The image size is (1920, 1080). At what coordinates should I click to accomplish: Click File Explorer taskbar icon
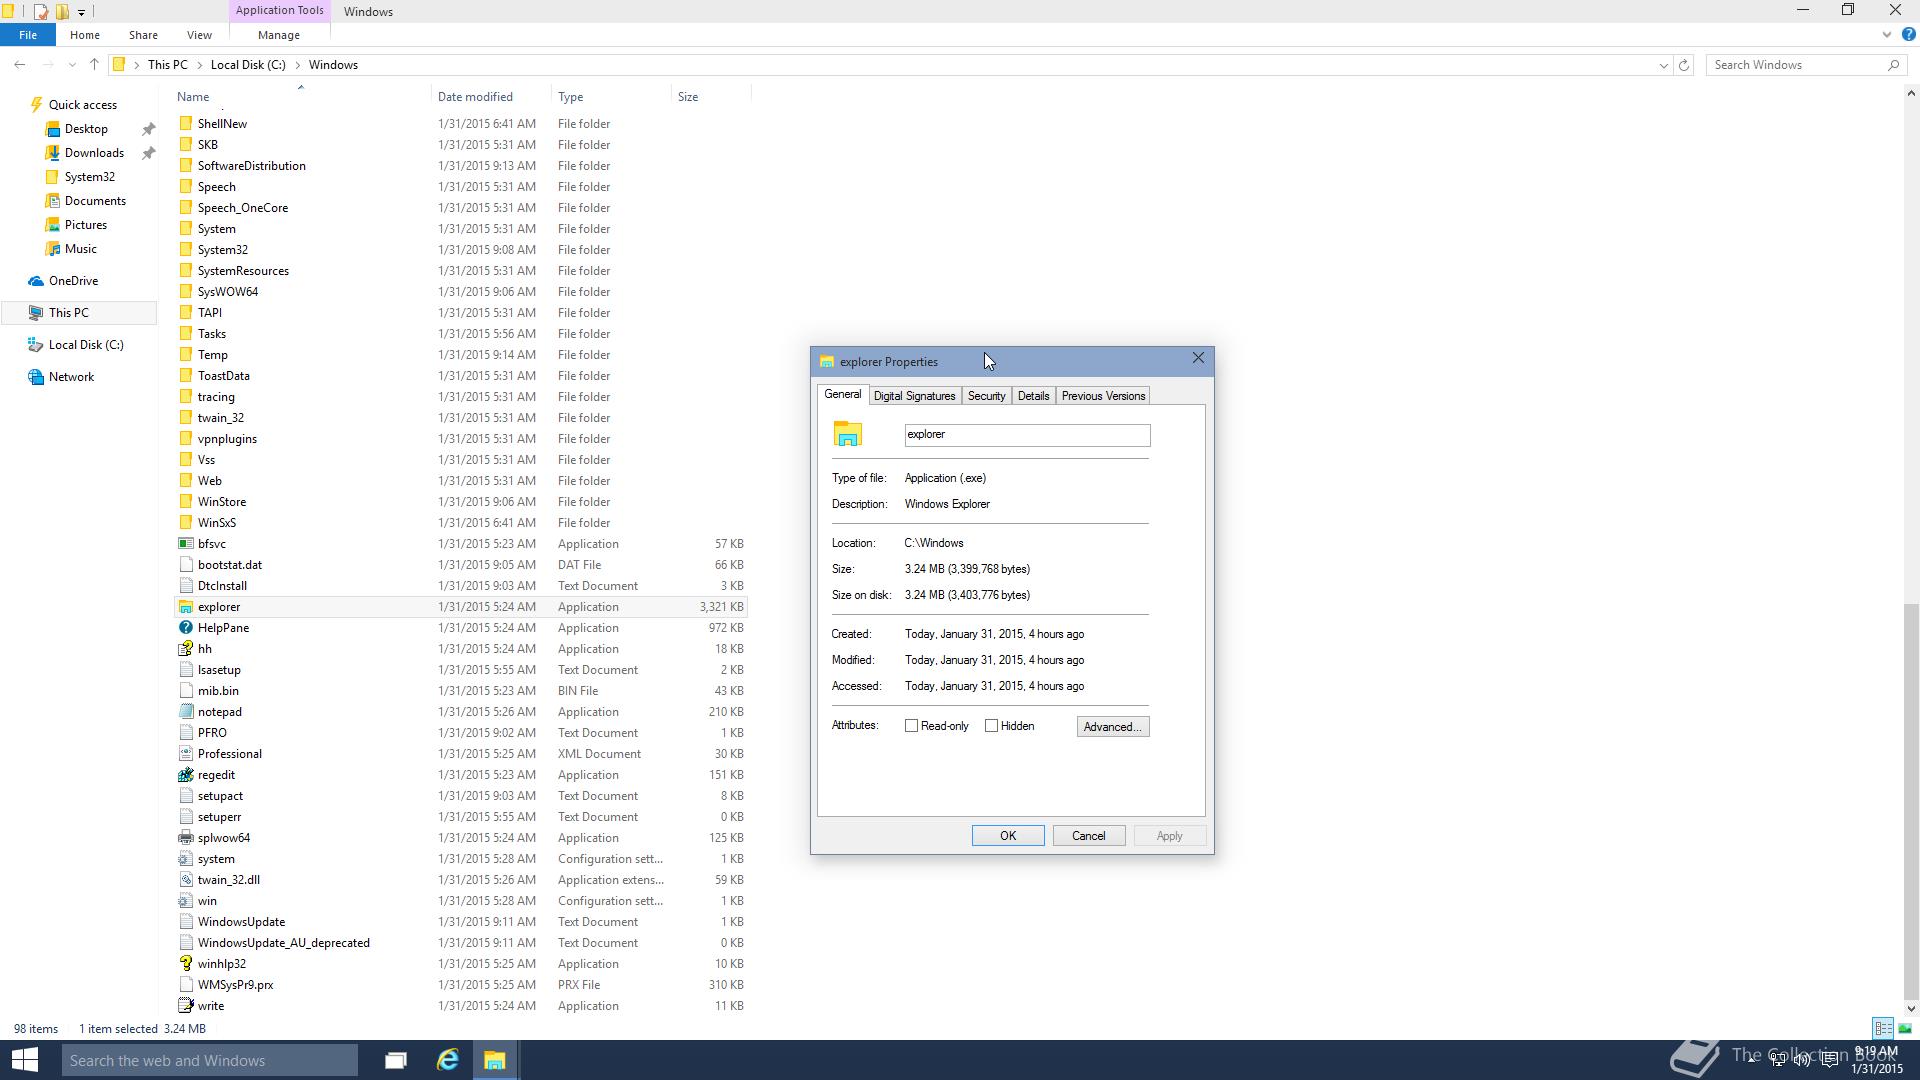click(x=494, y=1060)
